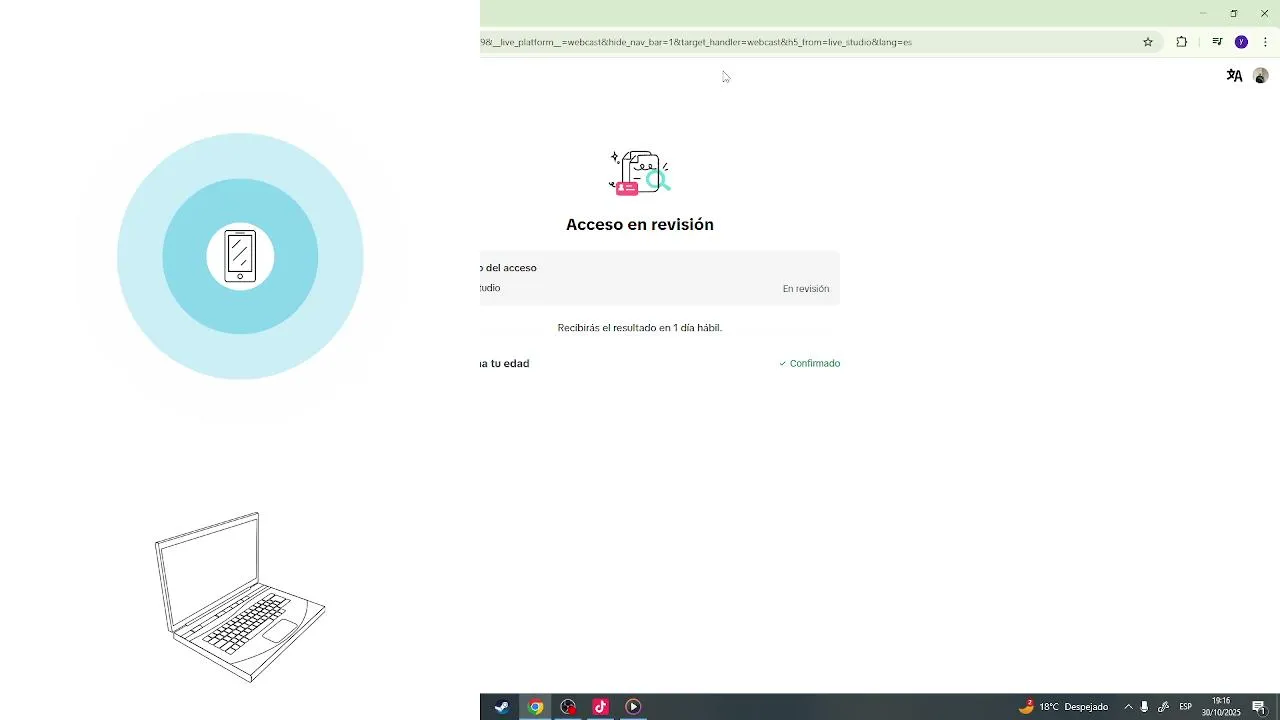Click the phone icon in the blue circle
Viewport: 1280px width, 720px height.
point(240,256)
